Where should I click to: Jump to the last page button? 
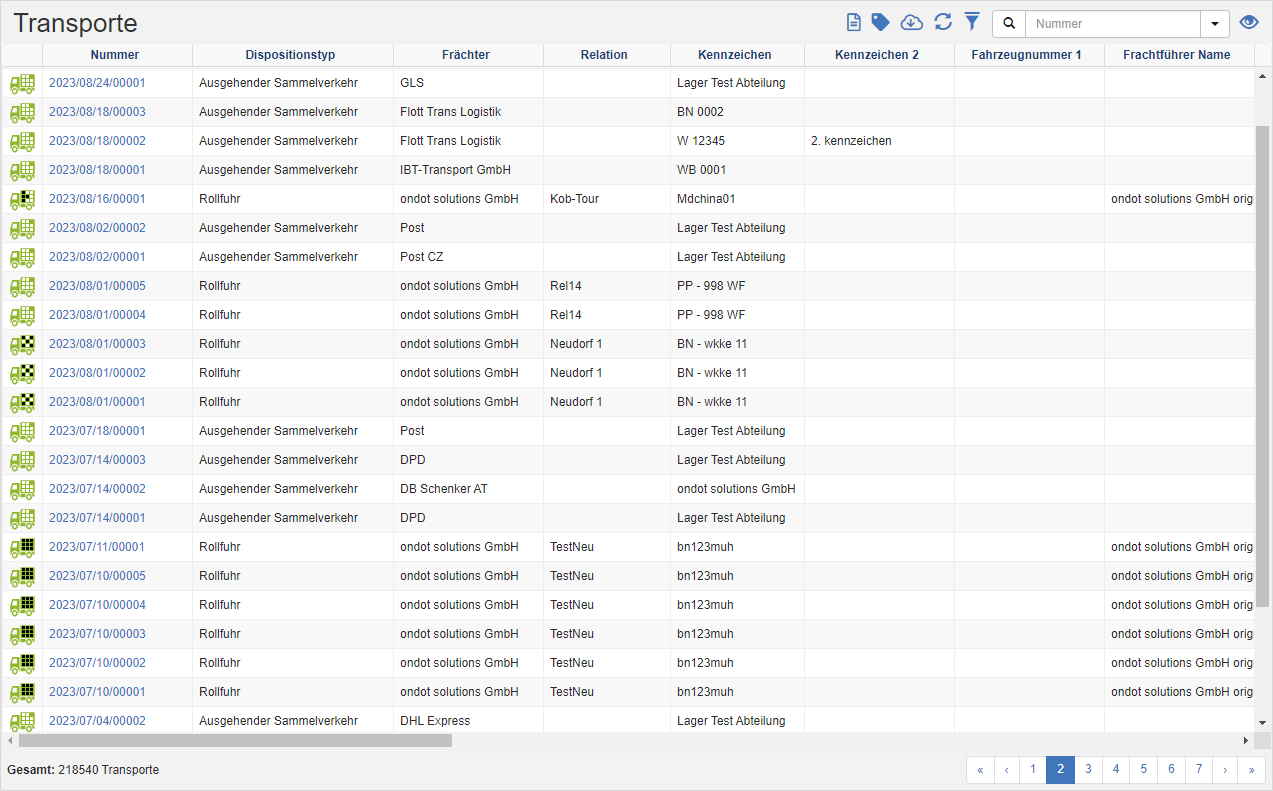(1251, 769)
